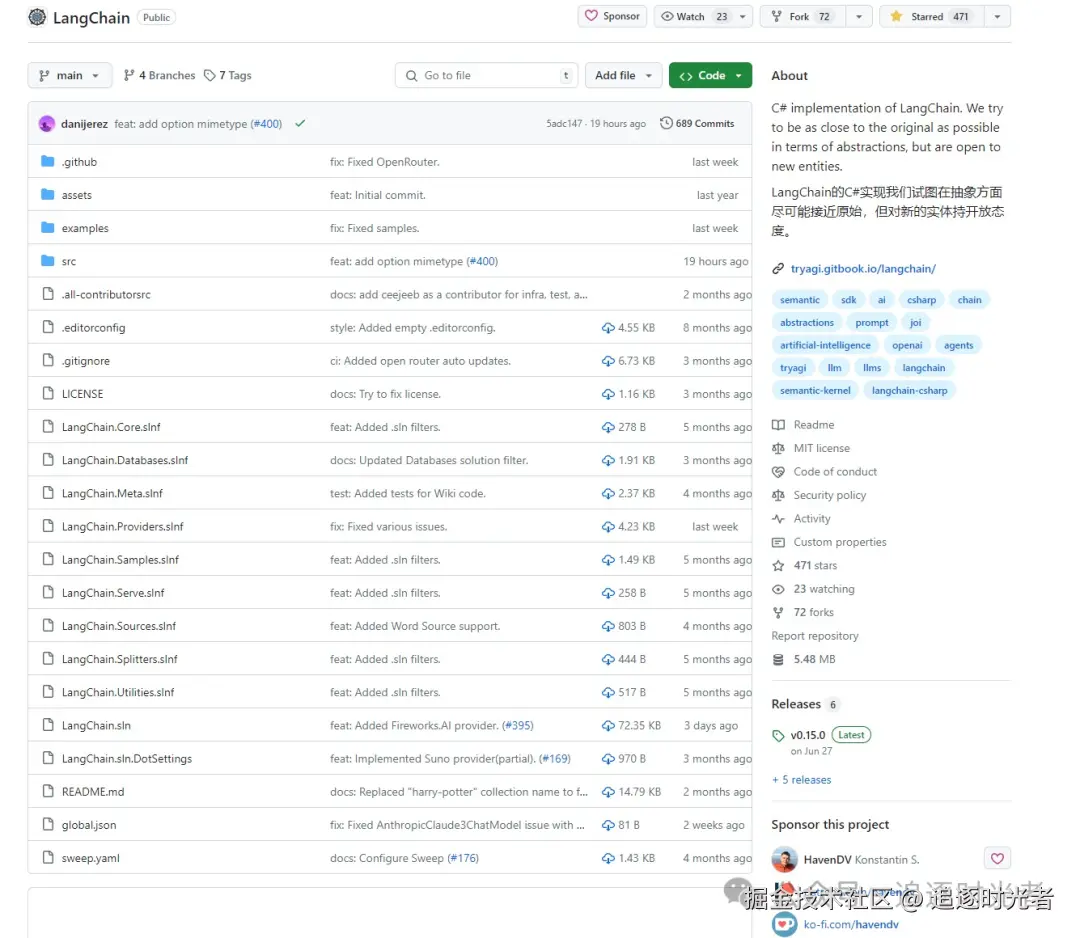Open the #169 Suno provider commit link
This screenshot has width=1080, height=938.
click(x=554, y=758)
